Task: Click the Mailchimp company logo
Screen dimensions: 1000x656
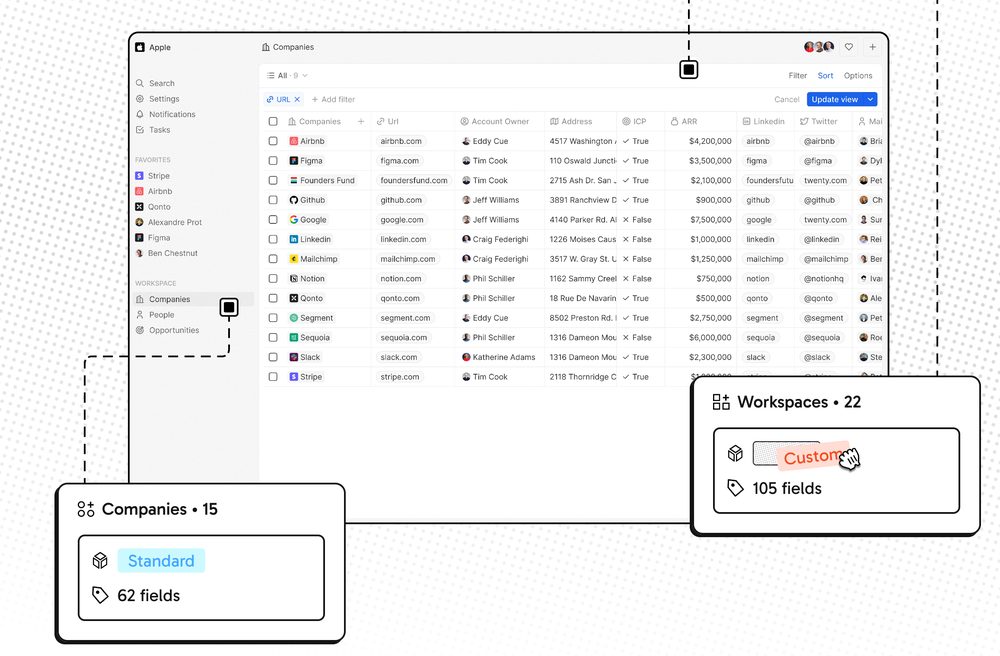Action: pos(293,259)
